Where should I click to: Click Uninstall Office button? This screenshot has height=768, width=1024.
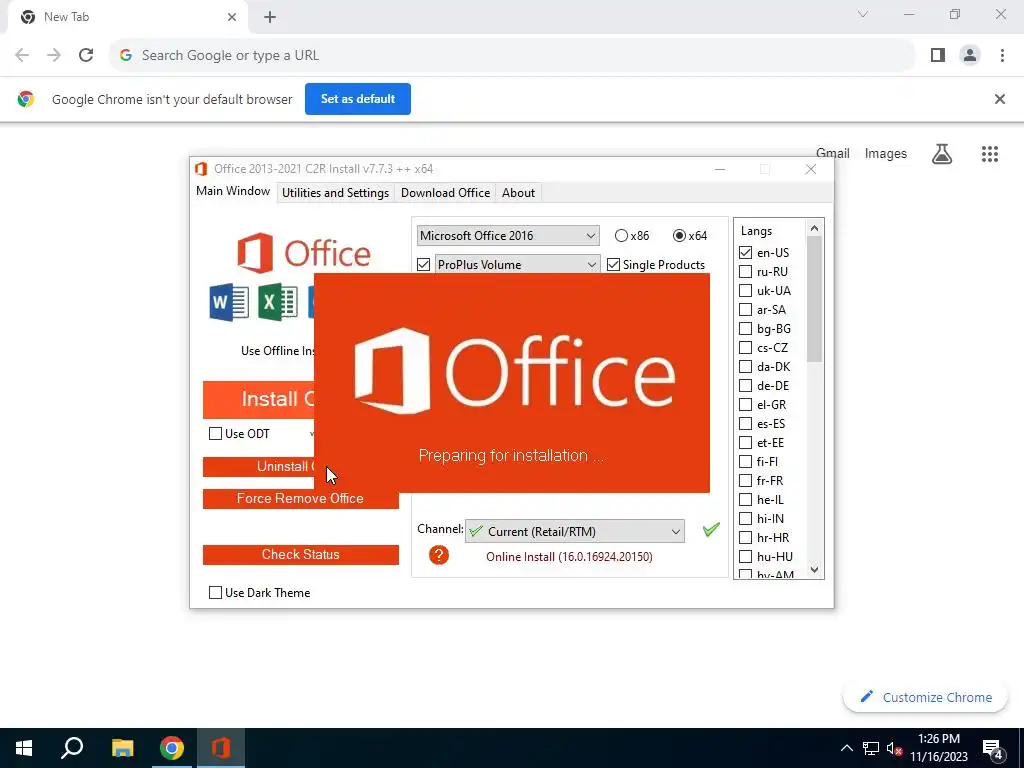259,466
